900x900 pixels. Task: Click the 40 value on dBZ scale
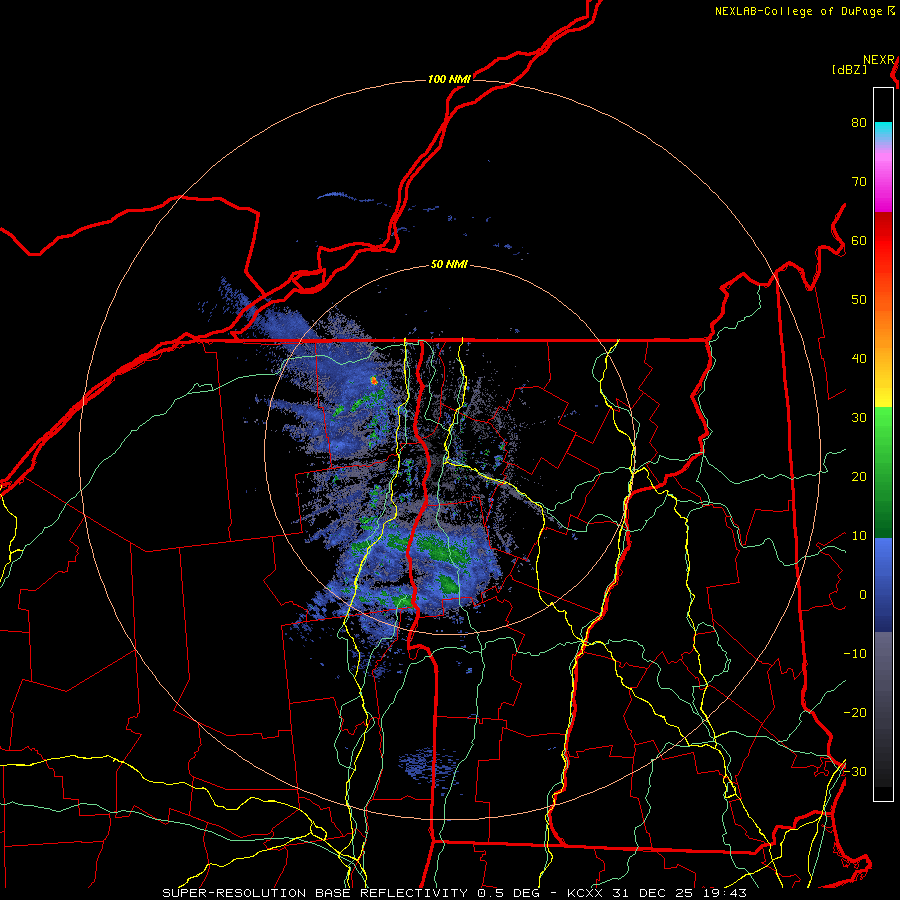coord(859,359)
